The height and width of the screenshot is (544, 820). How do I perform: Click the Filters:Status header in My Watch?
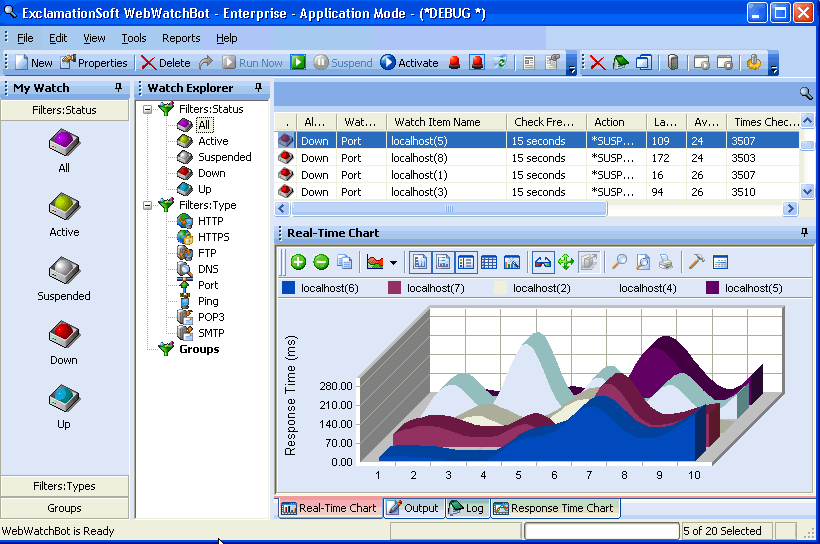(x=64, y=110)
